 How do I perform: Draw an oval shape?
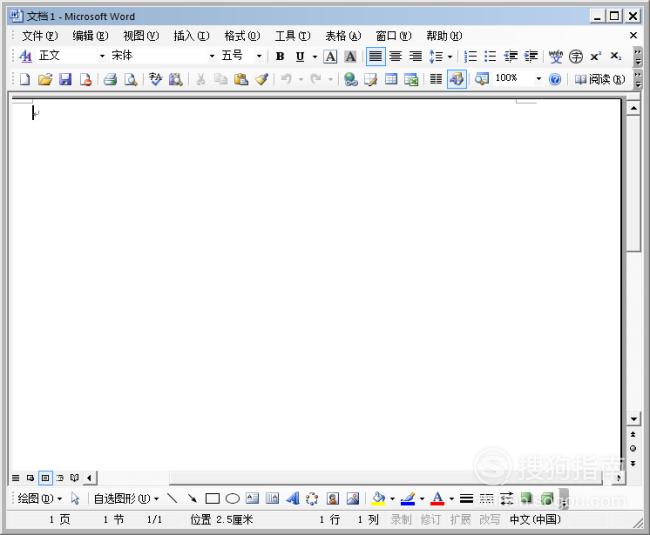pyautogui.click(x=233, y=498)
